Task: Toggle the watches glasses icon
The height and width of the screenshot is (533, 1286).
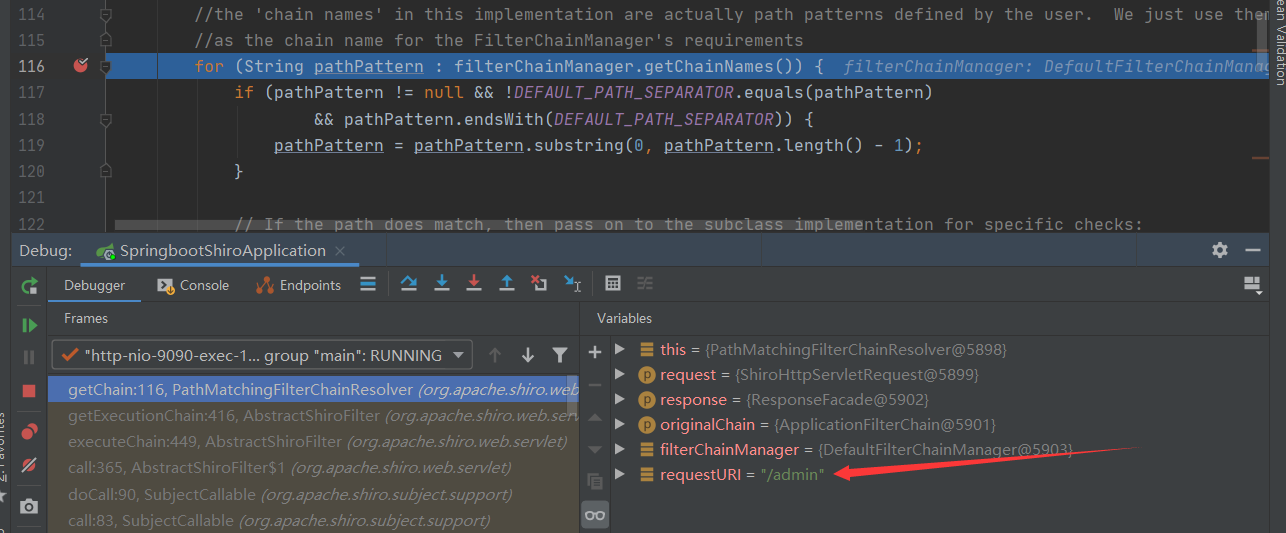Action: click(595, 514)
